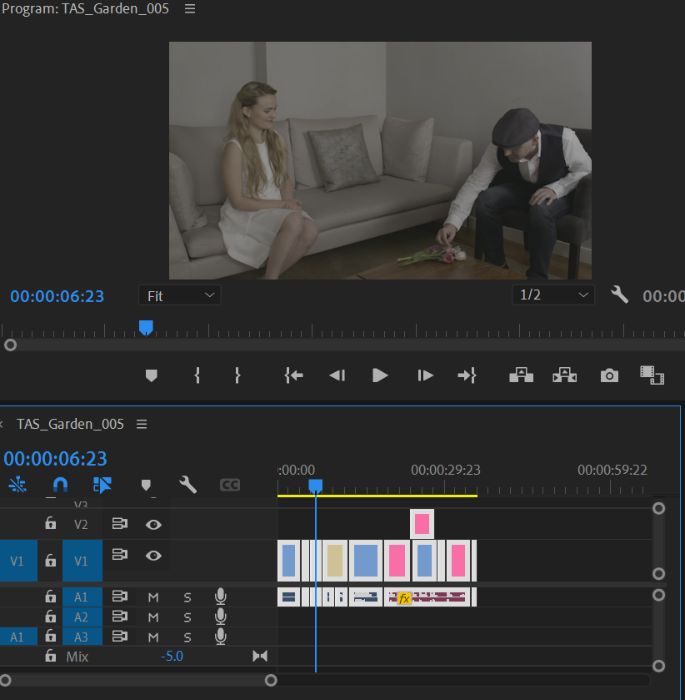685x700 pixels.
Task: Click V1 source patching indicator
Action: click(x=18, y=561)
